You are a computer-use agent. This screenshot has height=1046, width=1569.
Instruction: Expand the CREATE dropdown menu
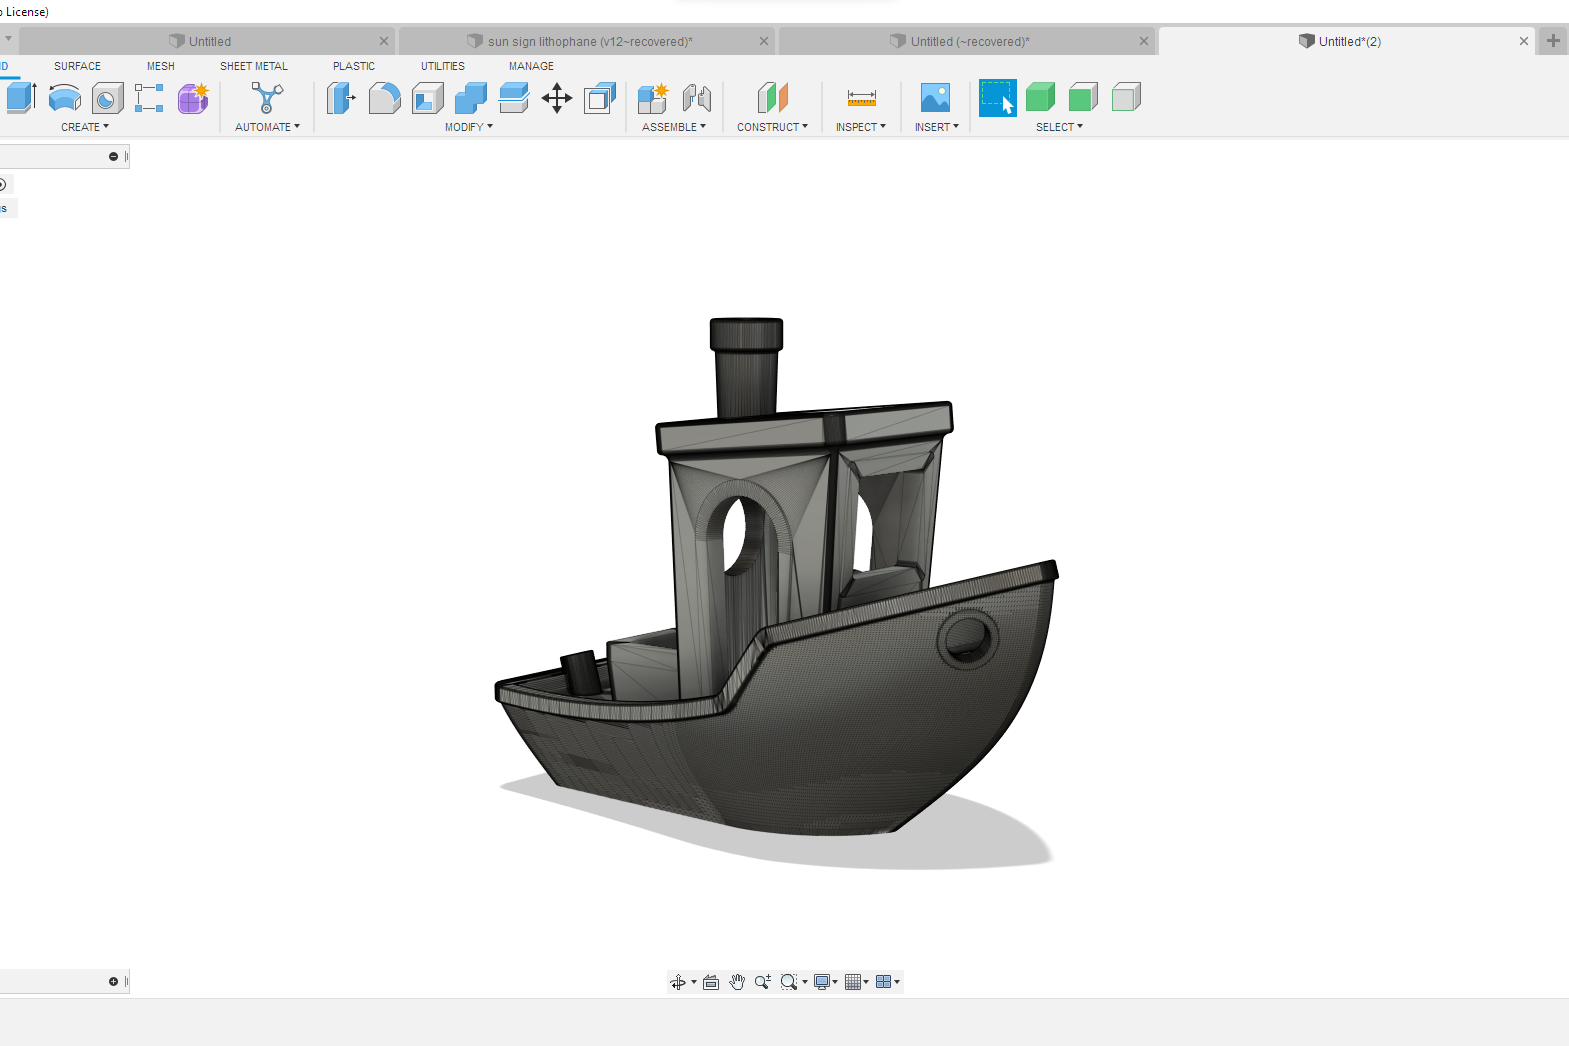(x=85, y=127)
